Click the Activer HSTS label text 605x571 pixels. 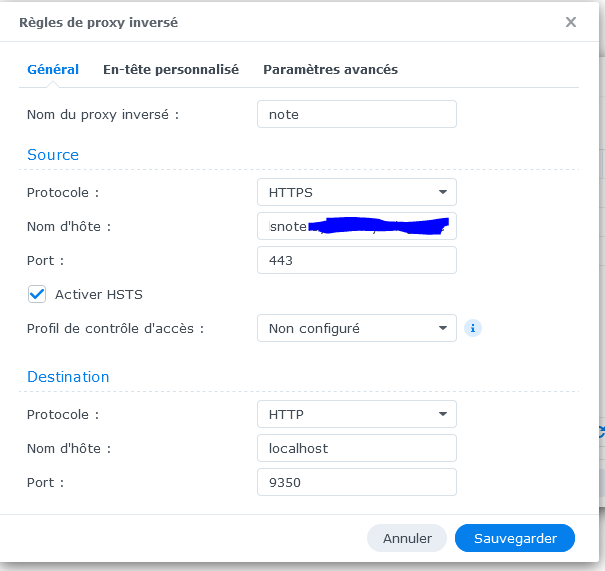tap(98, 294)
